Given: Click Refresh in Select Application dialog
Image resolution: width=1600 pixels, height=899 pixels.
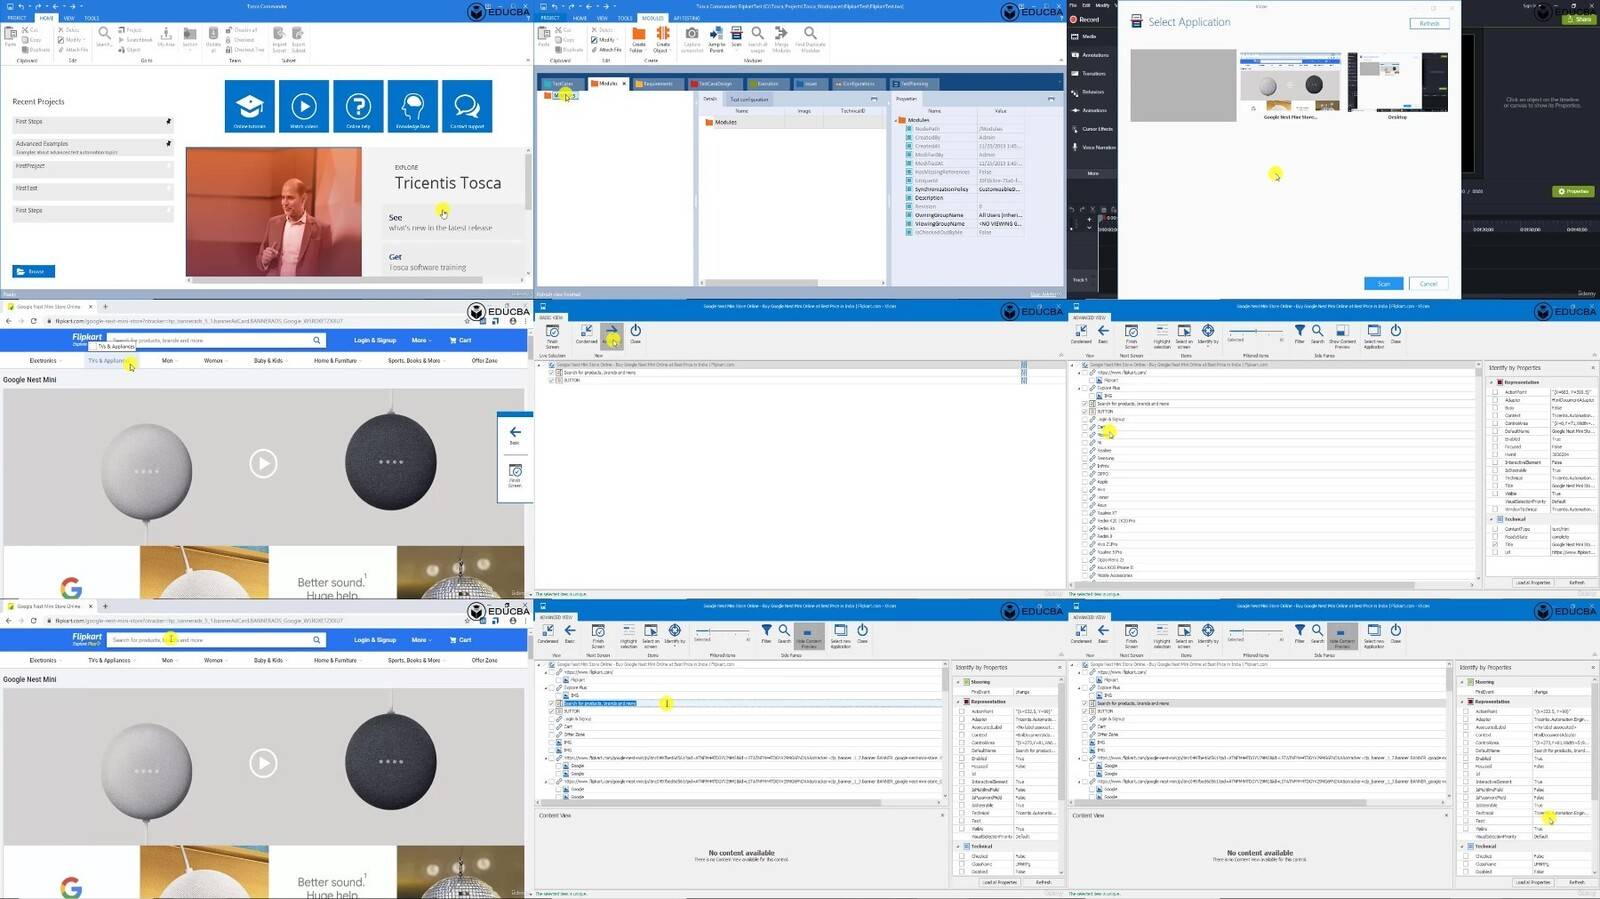Looking at the screenshot, I should (x=1429, y=23).
